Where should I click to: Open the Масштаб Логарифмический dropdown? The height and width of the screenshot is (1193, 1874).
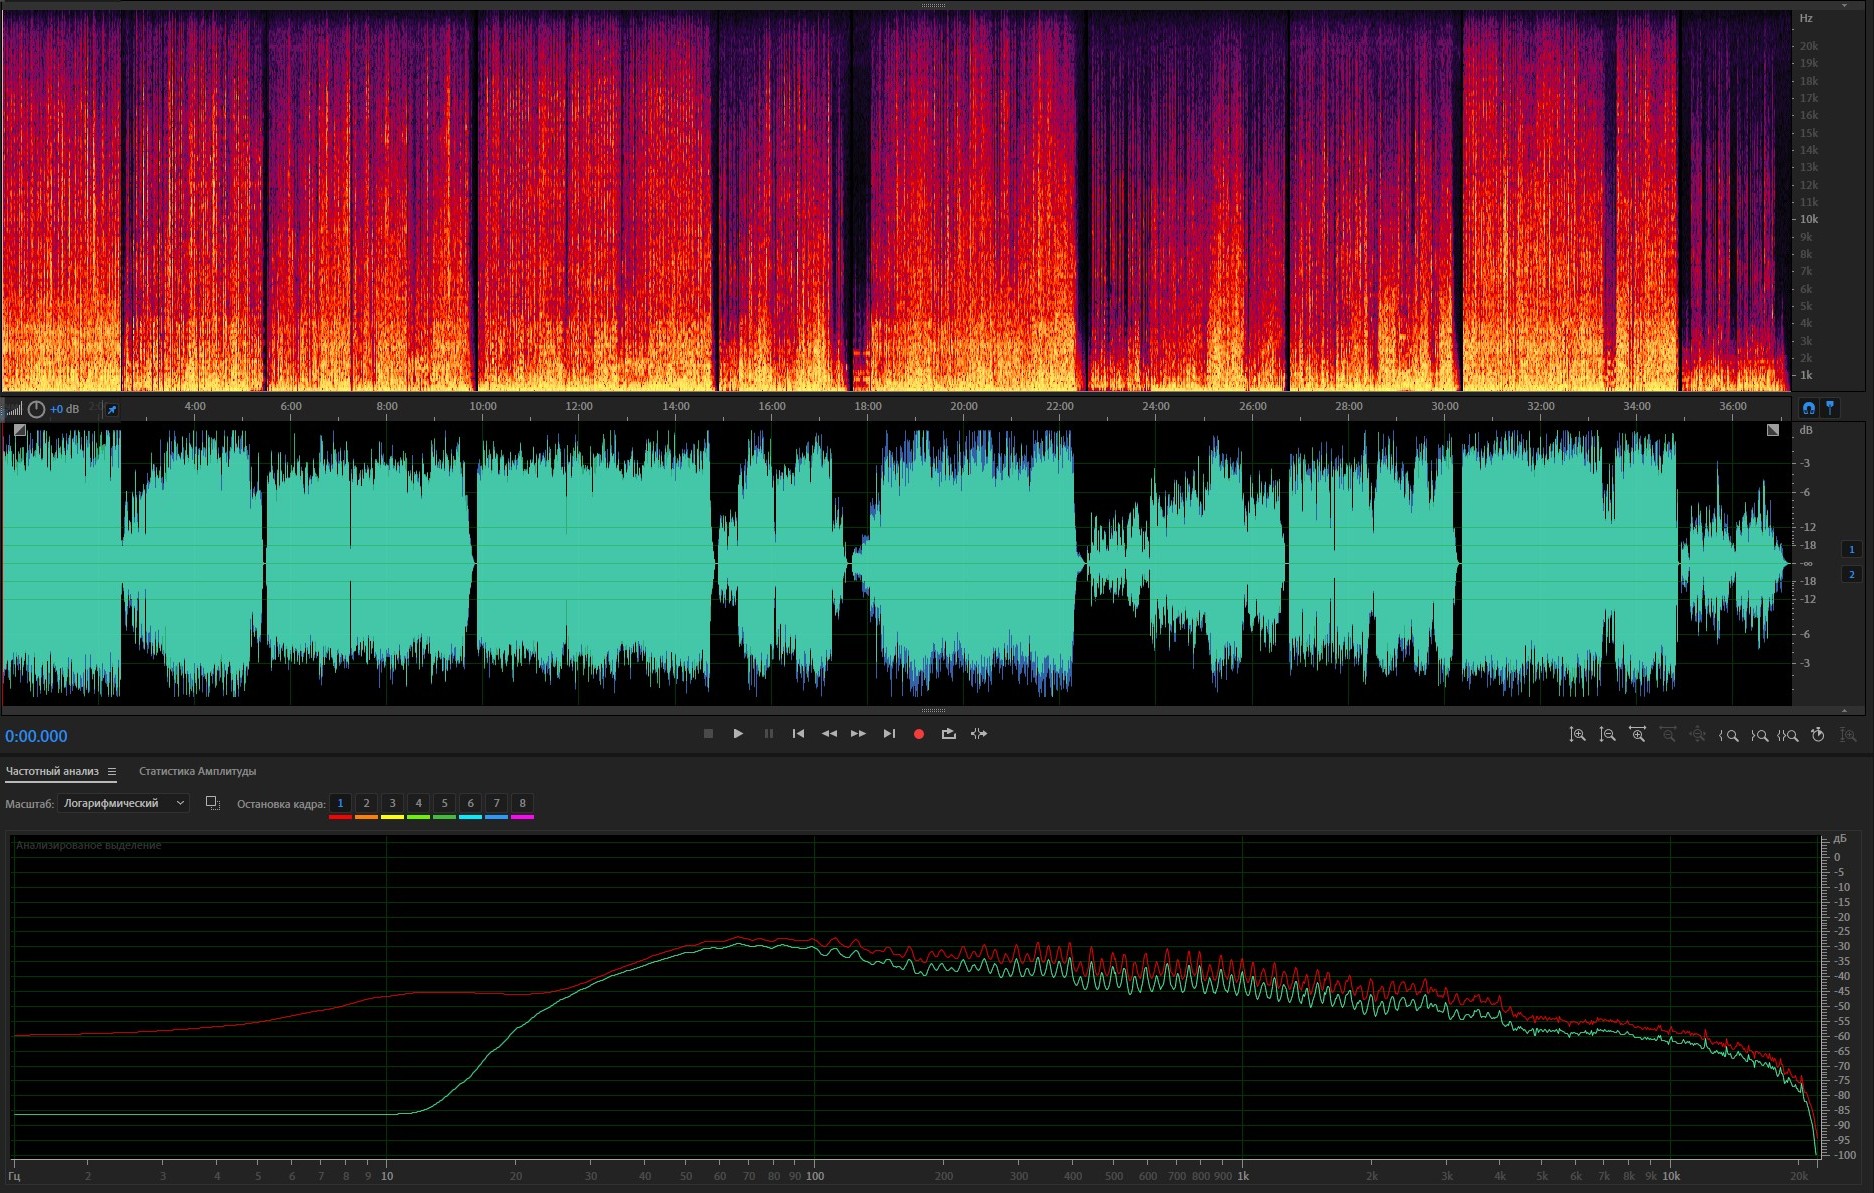pos(124,803)
